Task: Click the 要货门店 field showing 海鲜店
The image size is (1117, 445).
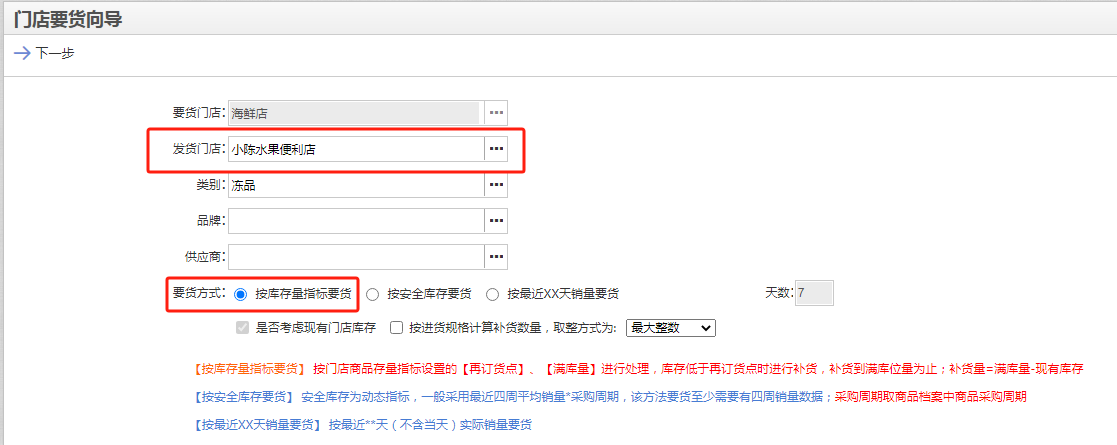Action: tap(356, 112)
